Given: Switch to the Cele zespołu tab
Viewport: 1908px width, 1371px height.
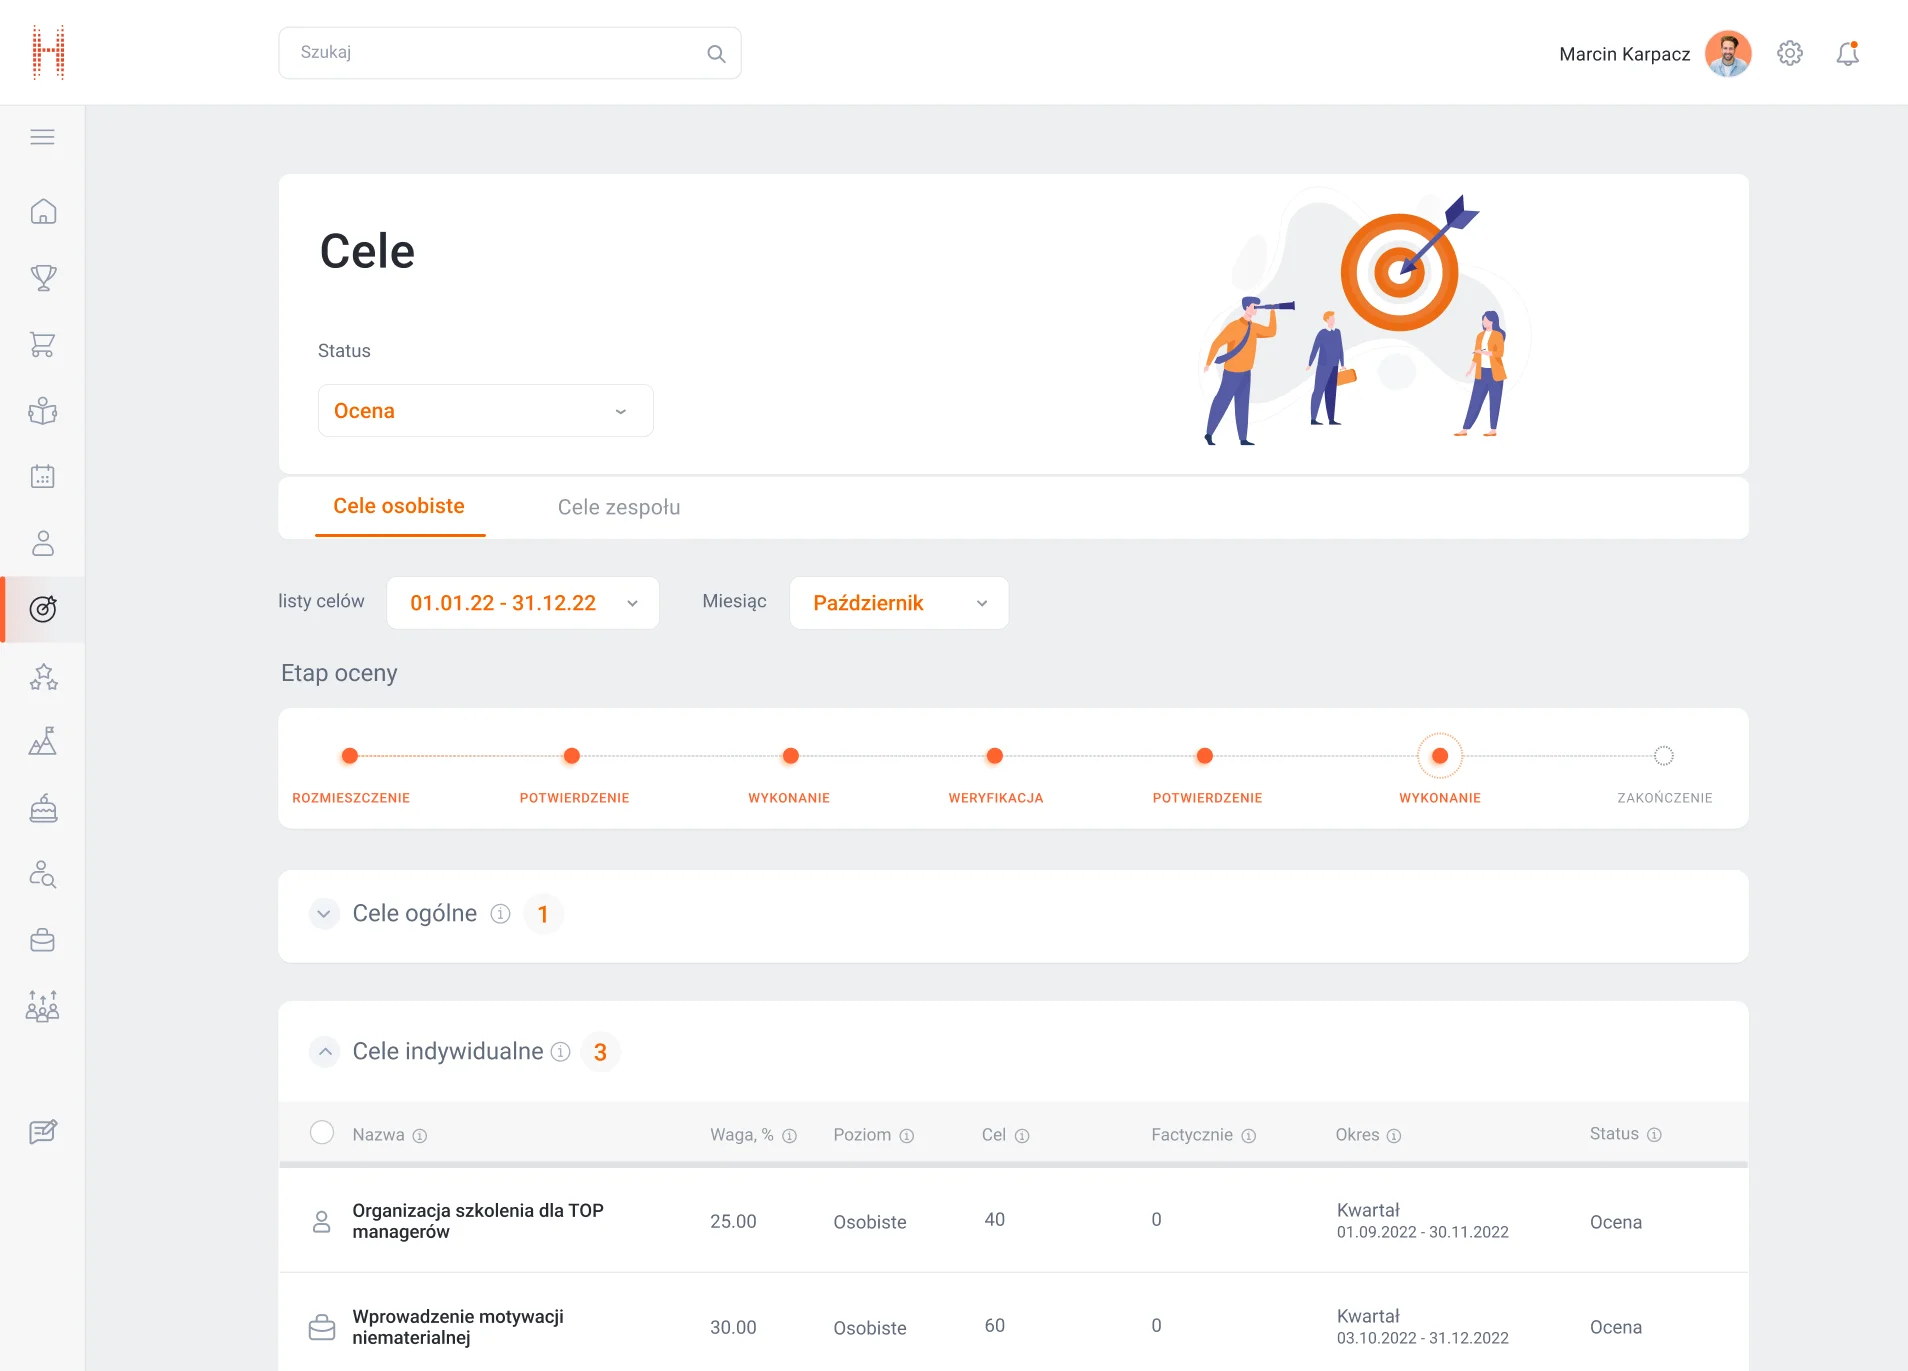Looking at the screenshot, I should point(618,507).
